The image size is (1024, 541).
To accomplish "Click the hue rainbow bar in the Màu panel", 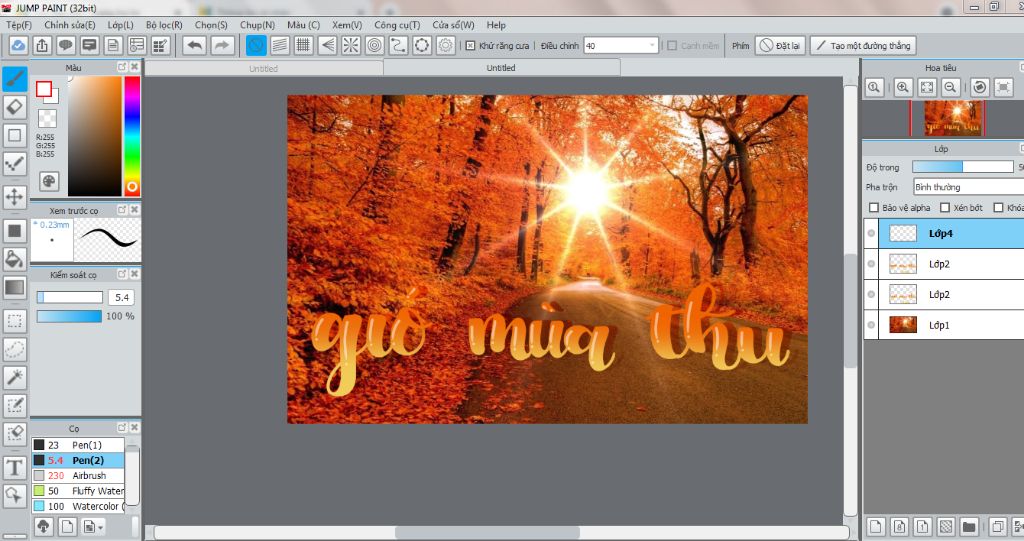I will pyautogui.click(x=132, y=136).
